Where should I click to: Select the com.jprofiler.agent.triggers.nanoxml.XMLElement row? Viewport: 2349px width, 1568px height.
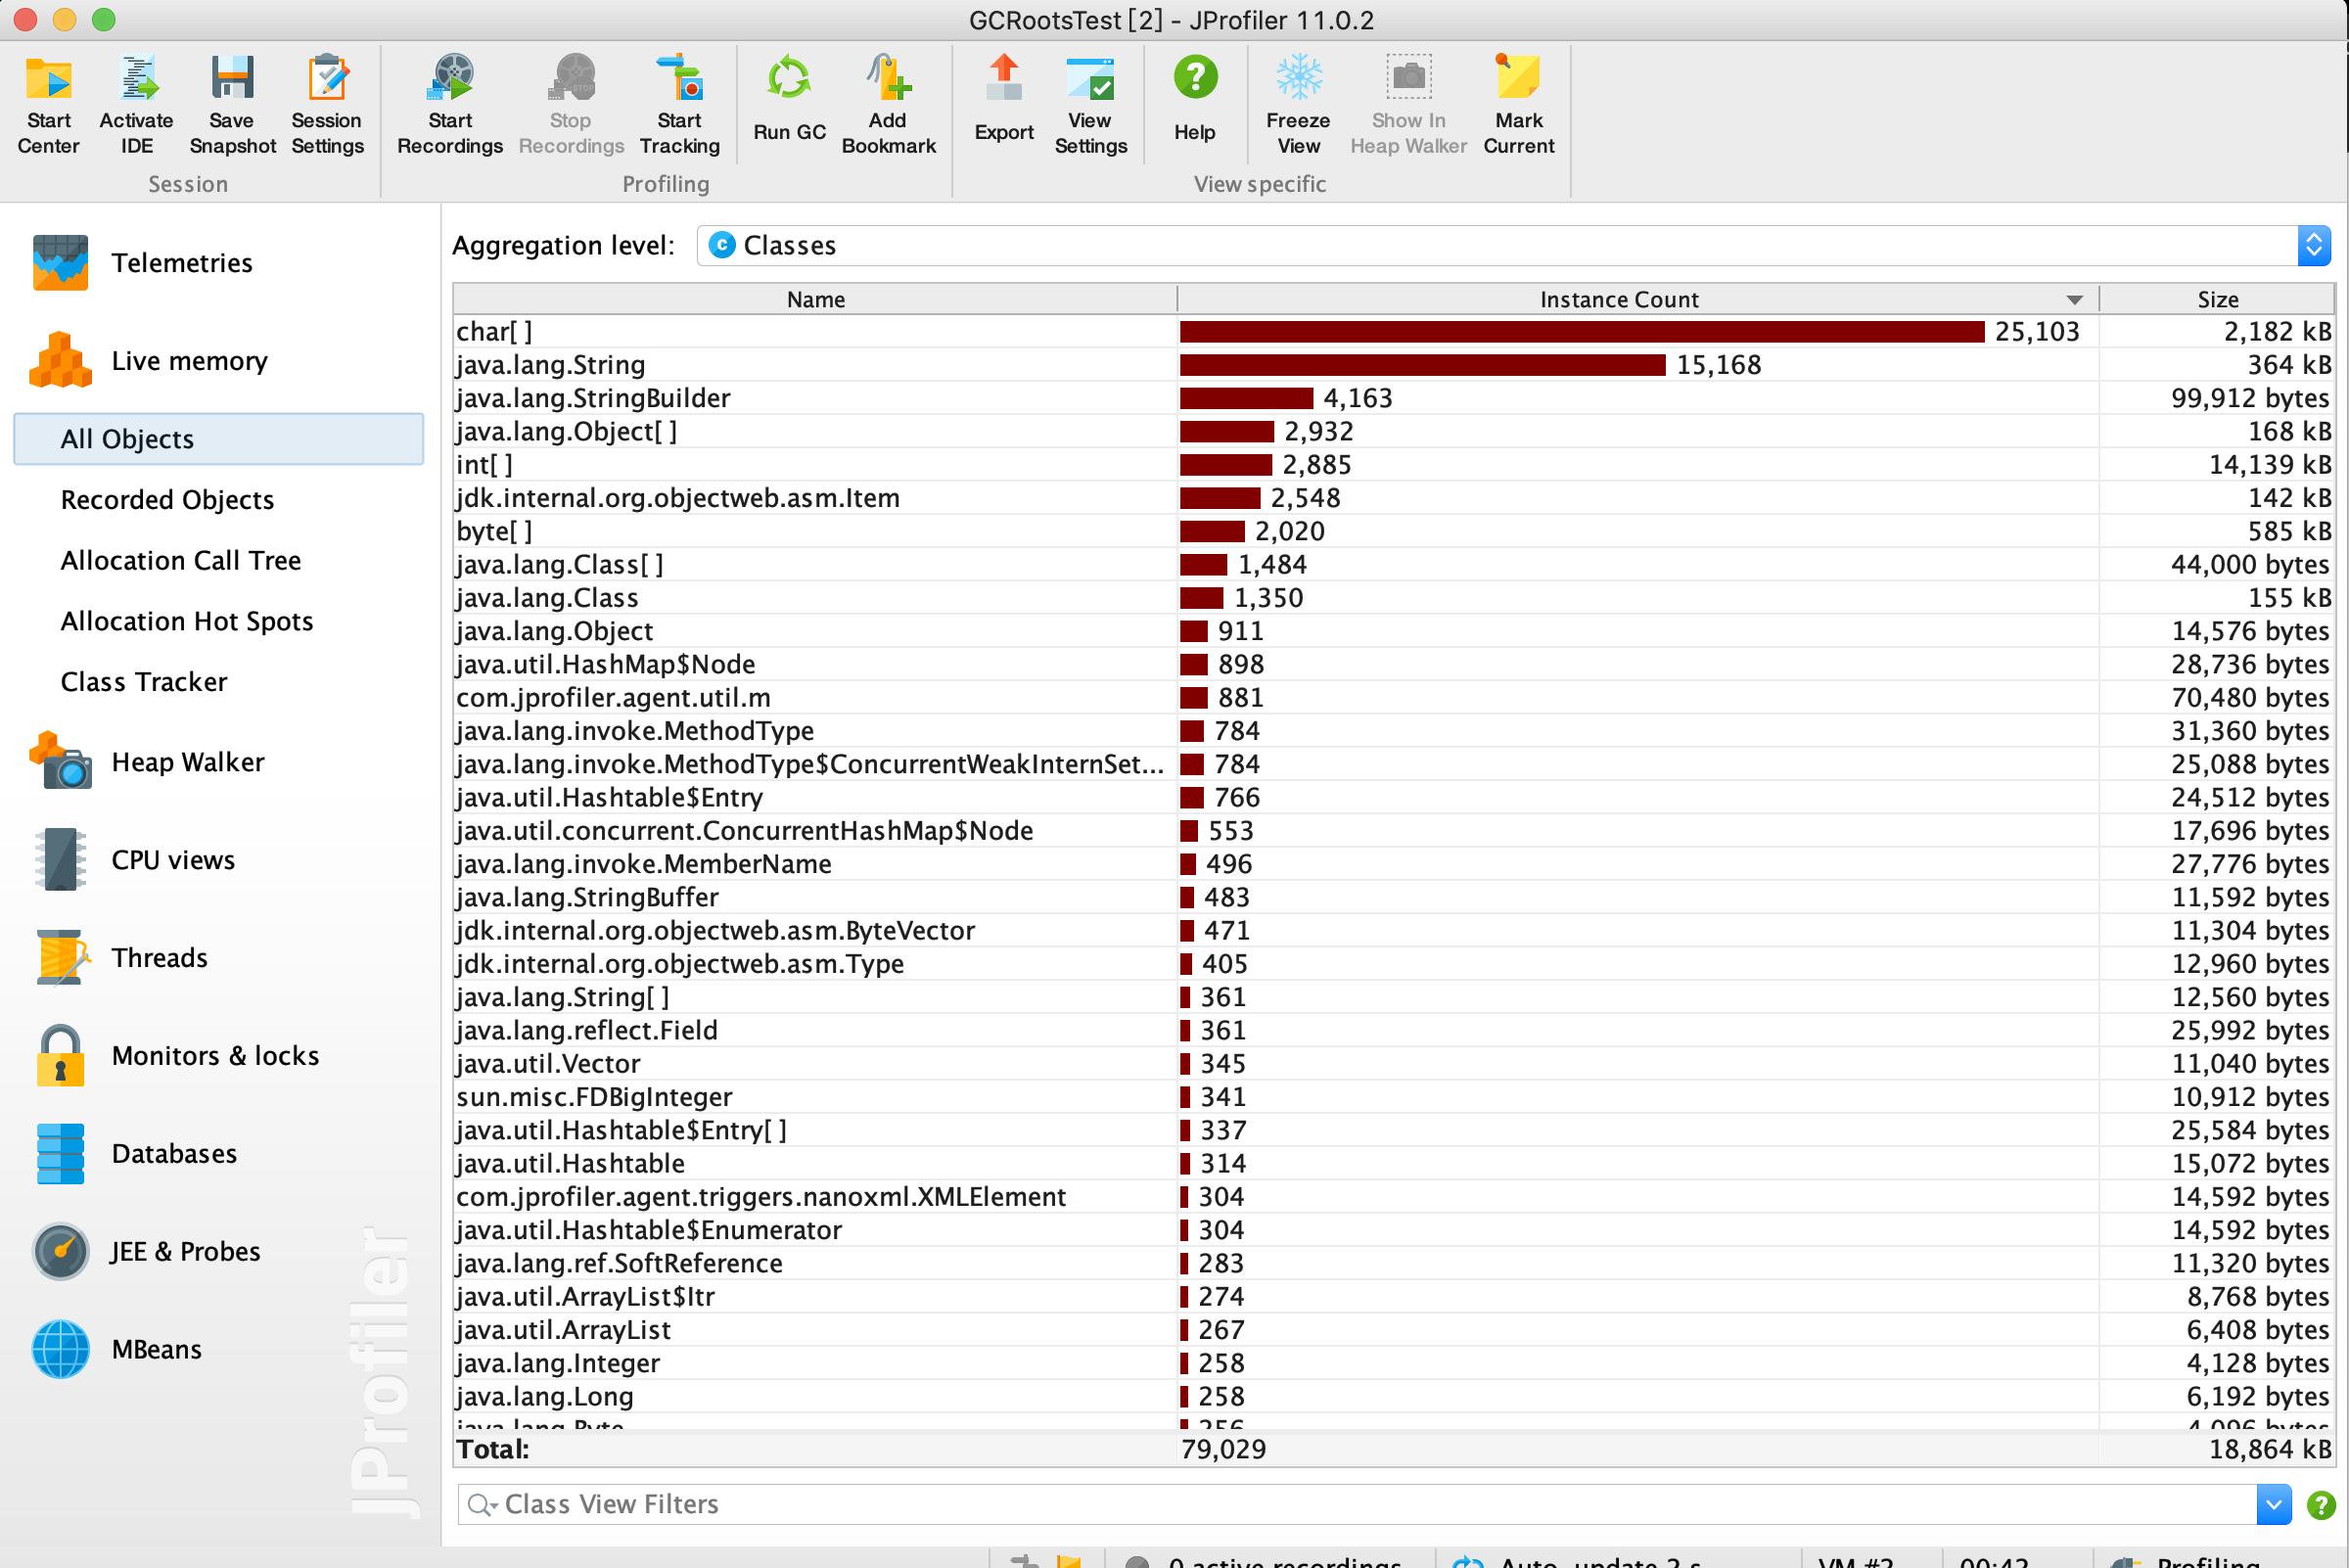(1394, 1197)
